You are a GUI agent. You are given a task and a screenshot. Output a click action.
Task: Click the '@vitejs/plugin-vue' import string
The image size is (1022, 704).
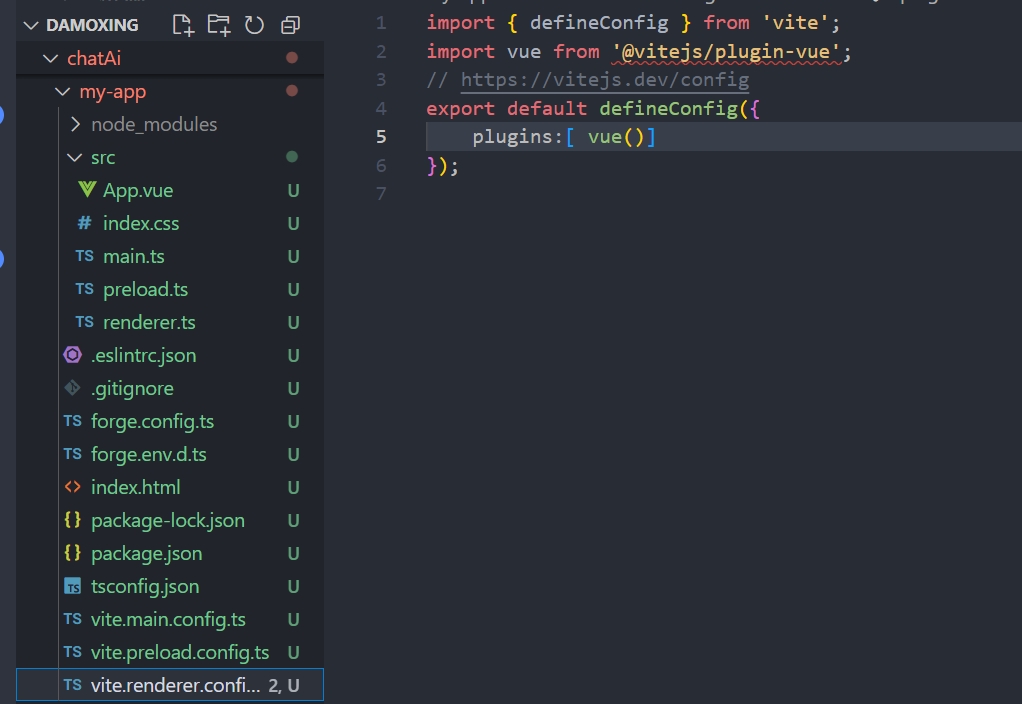pos(725,51)
